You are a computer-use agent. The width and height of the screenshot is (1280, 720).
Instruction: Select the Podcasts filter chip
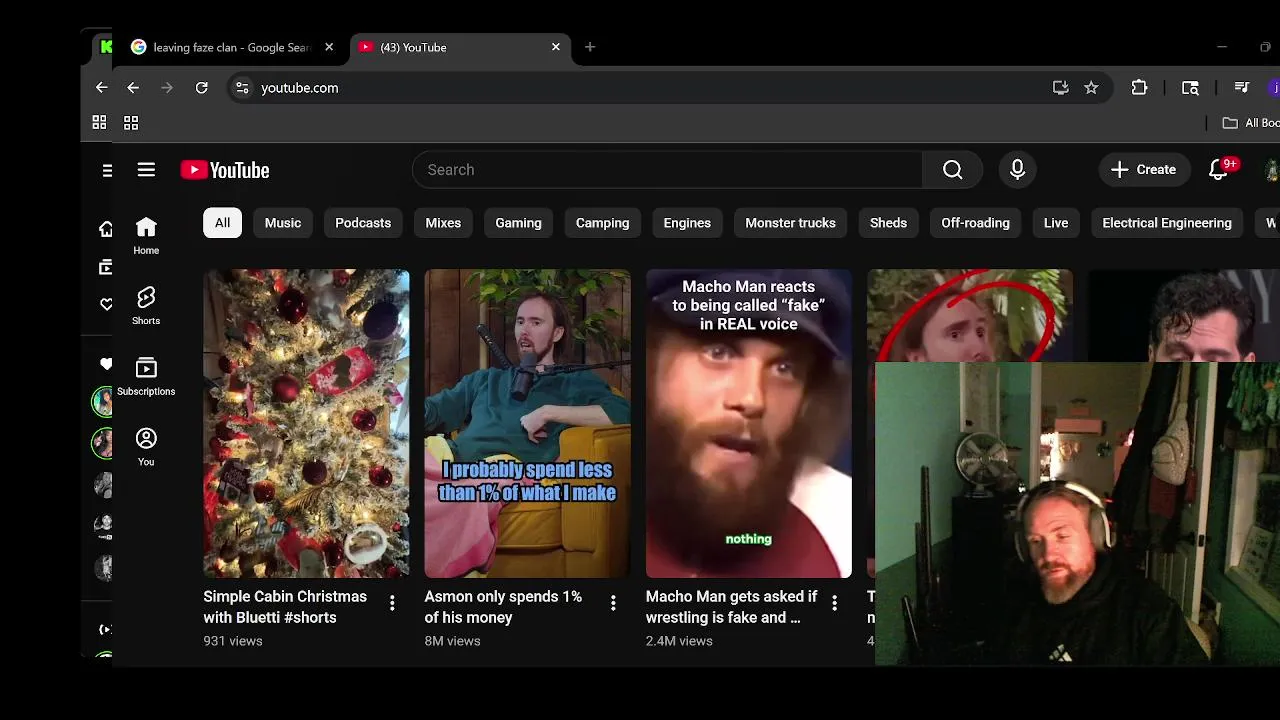363,223
